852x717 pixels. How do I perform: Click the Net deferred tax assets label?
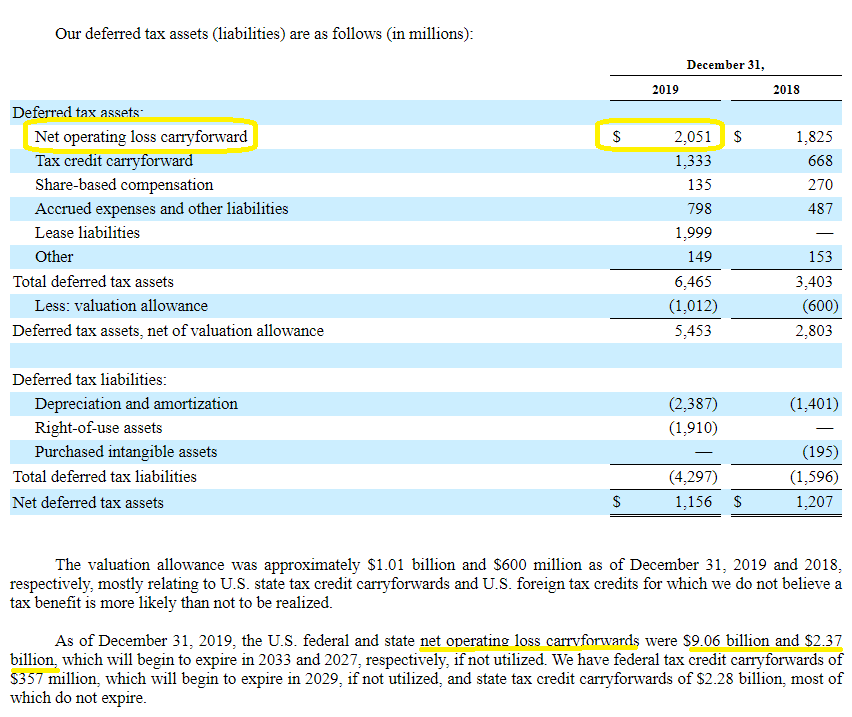(88, 502)
